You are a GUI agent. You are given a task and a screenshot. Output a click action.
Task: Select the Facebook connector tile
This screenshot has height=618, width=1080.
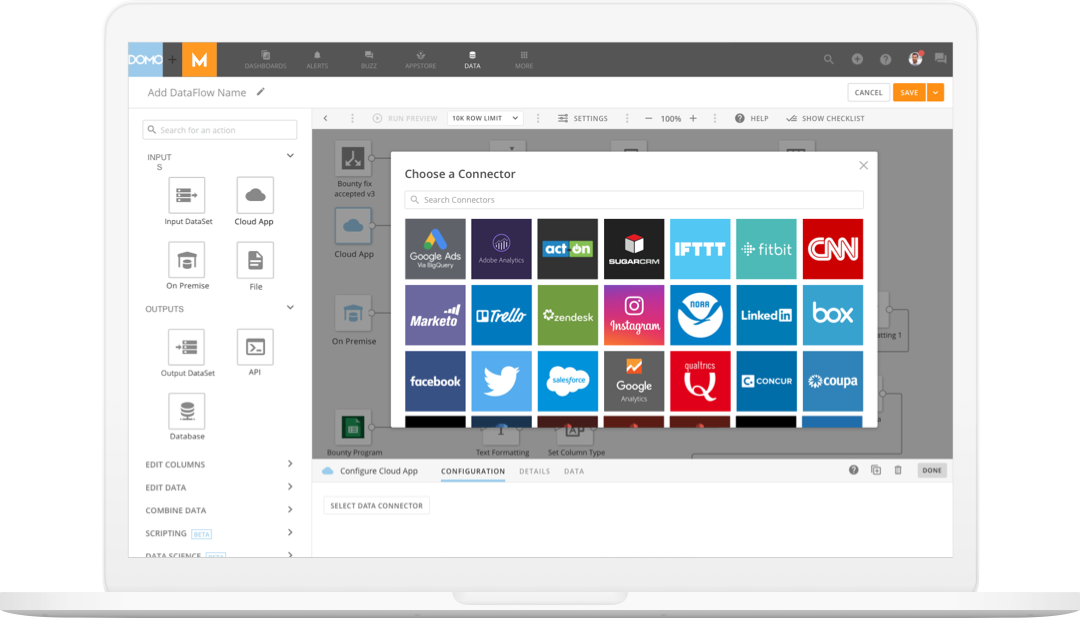(x=435, y=381)
